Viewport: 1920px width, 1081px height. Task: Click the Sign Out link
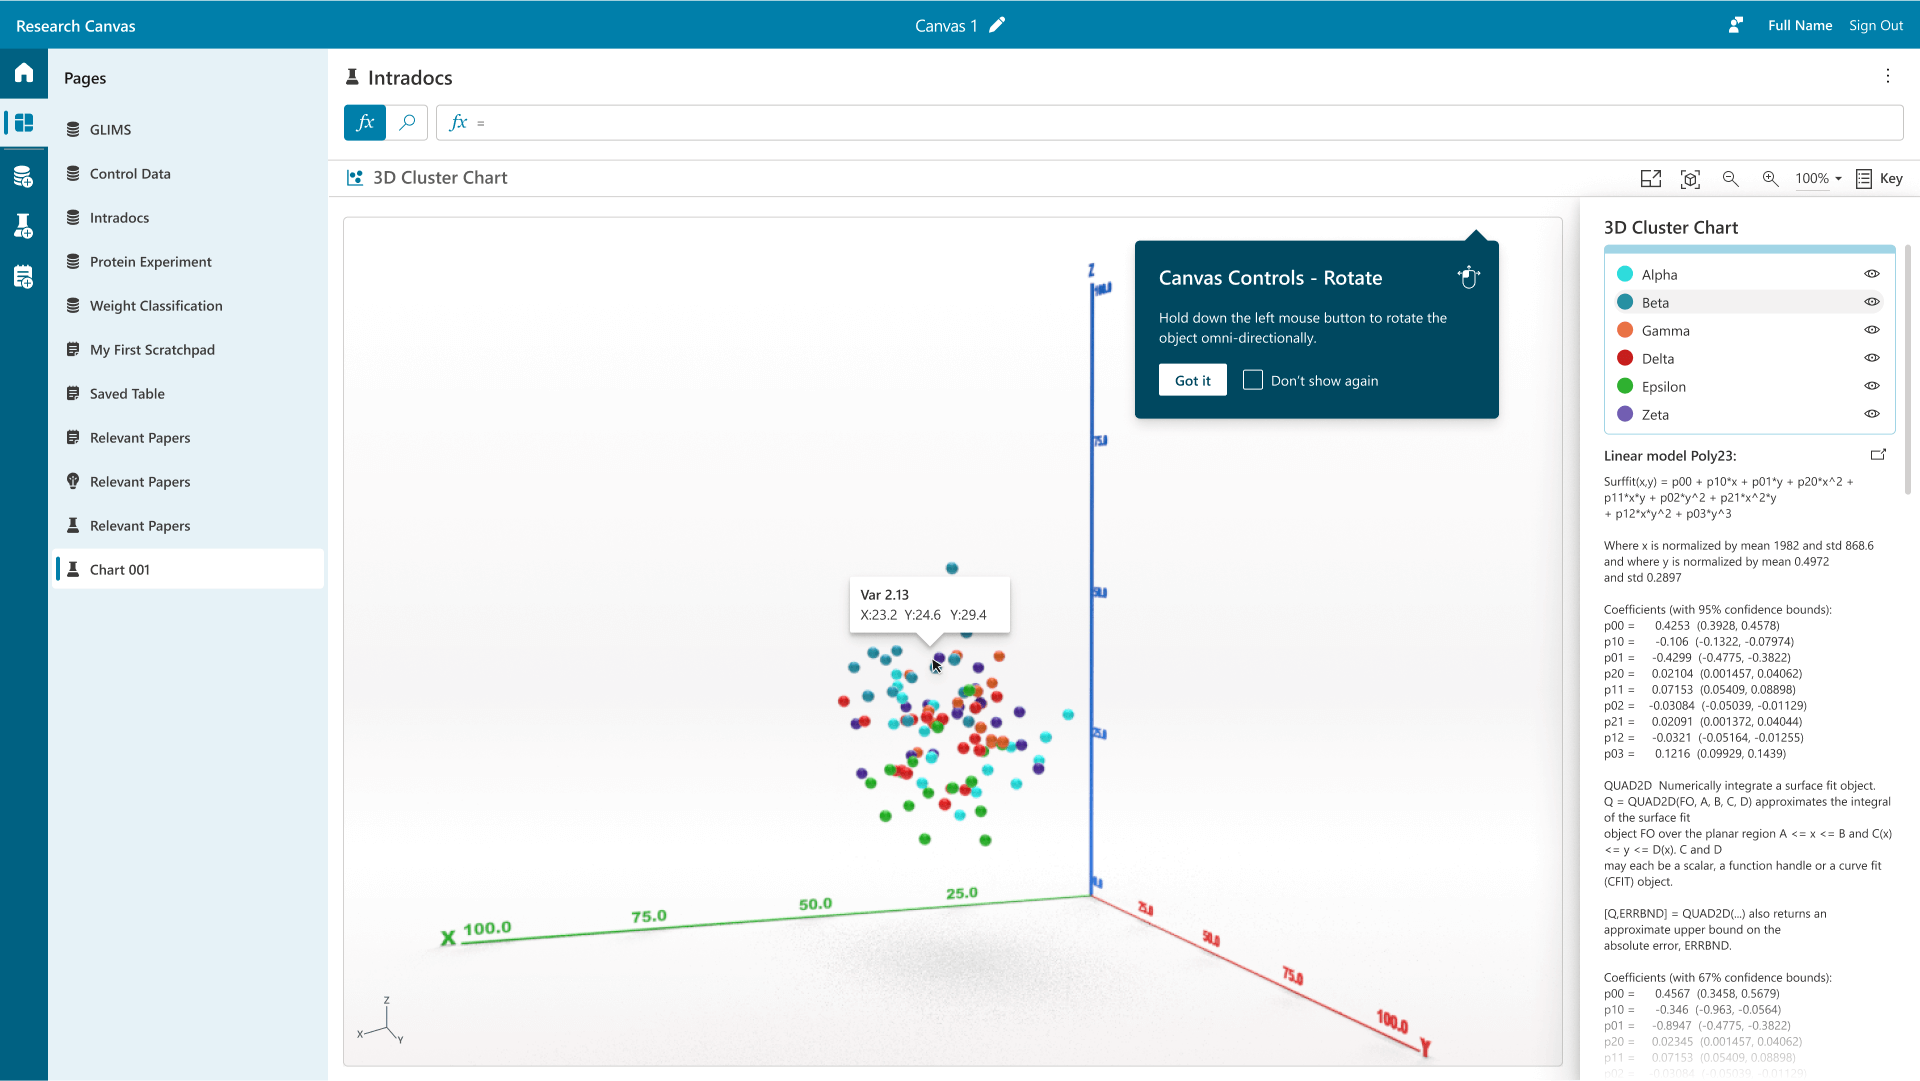coord(1875,25)
